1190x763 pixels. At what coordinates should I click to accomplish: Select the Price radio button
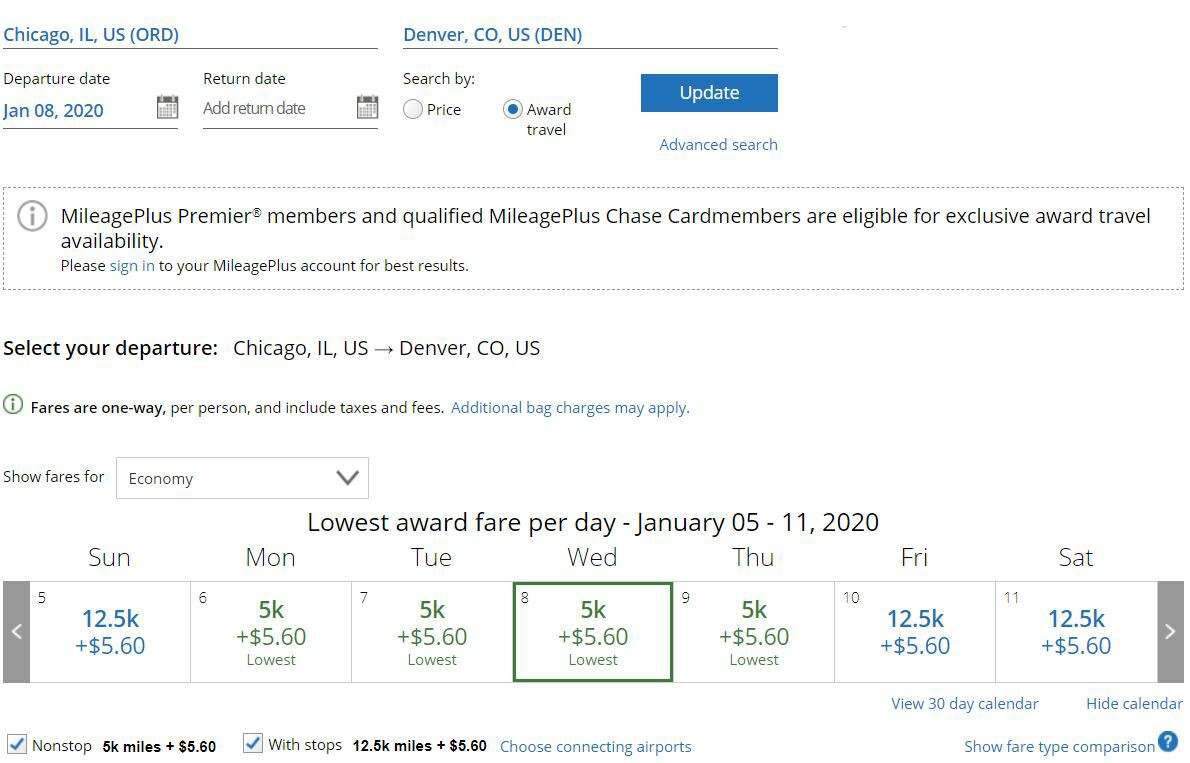pyautogui.click(x=413, y=109)
